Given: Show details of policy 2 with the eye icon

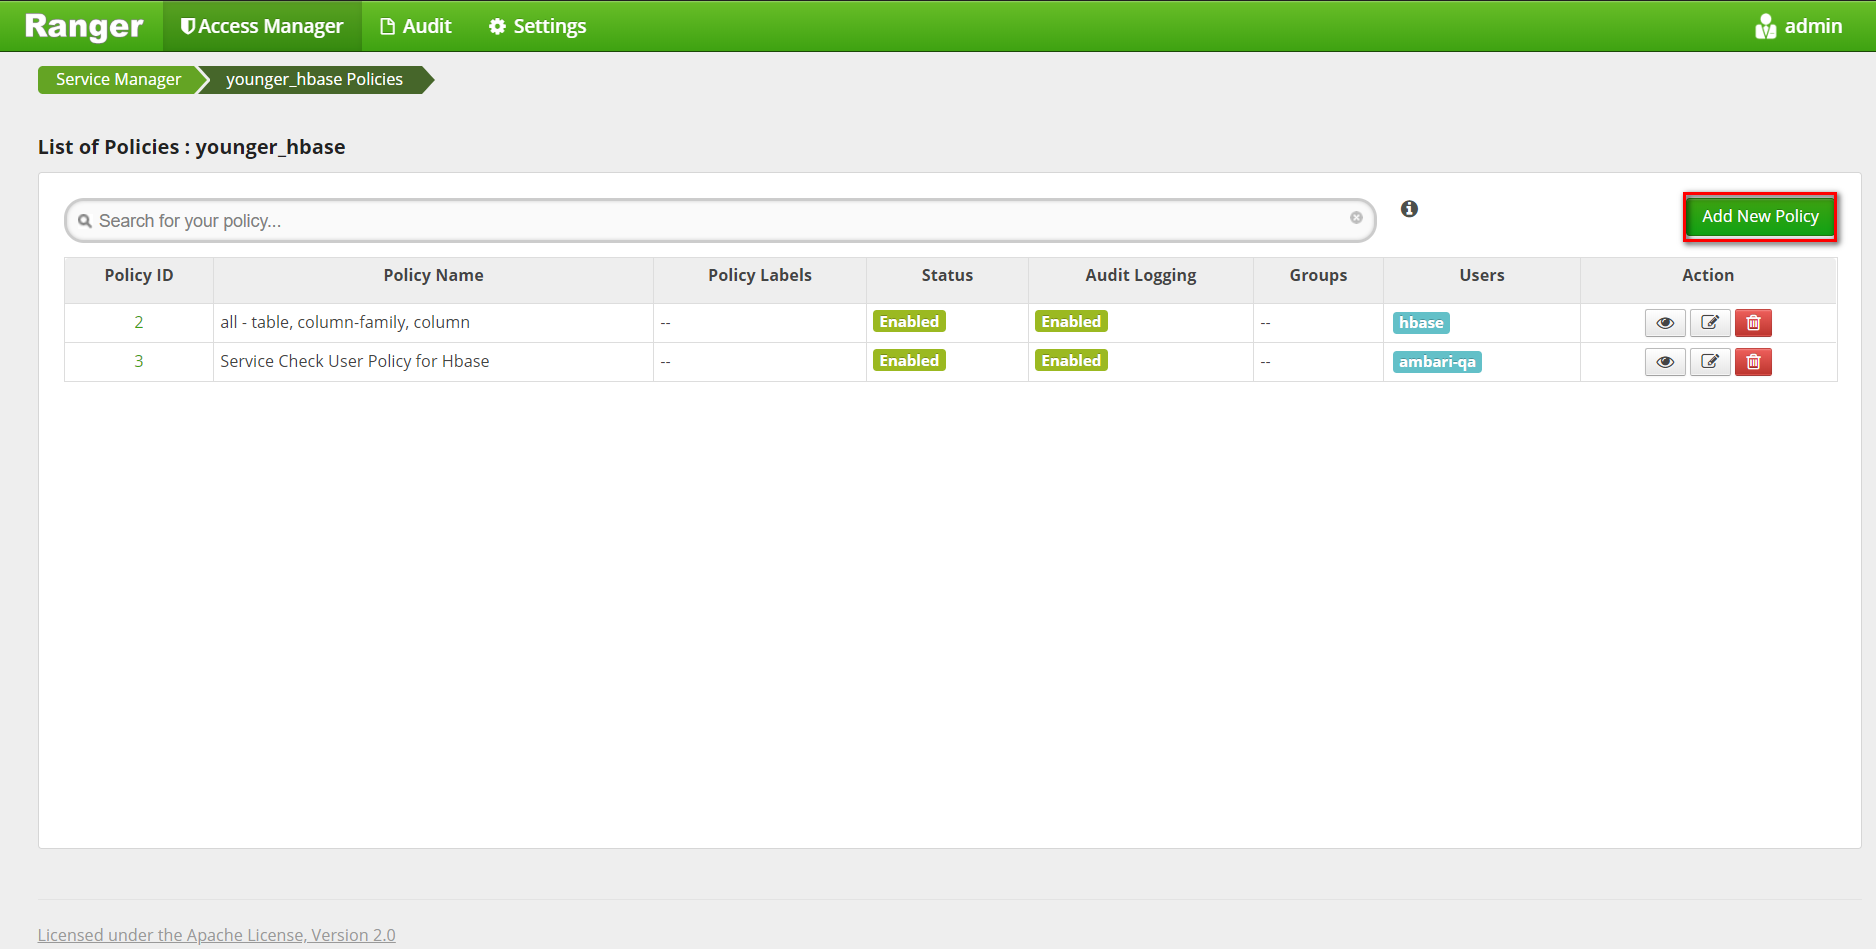Looking at the screenshot, I should pyautogui.click(x=1665, y=322).
